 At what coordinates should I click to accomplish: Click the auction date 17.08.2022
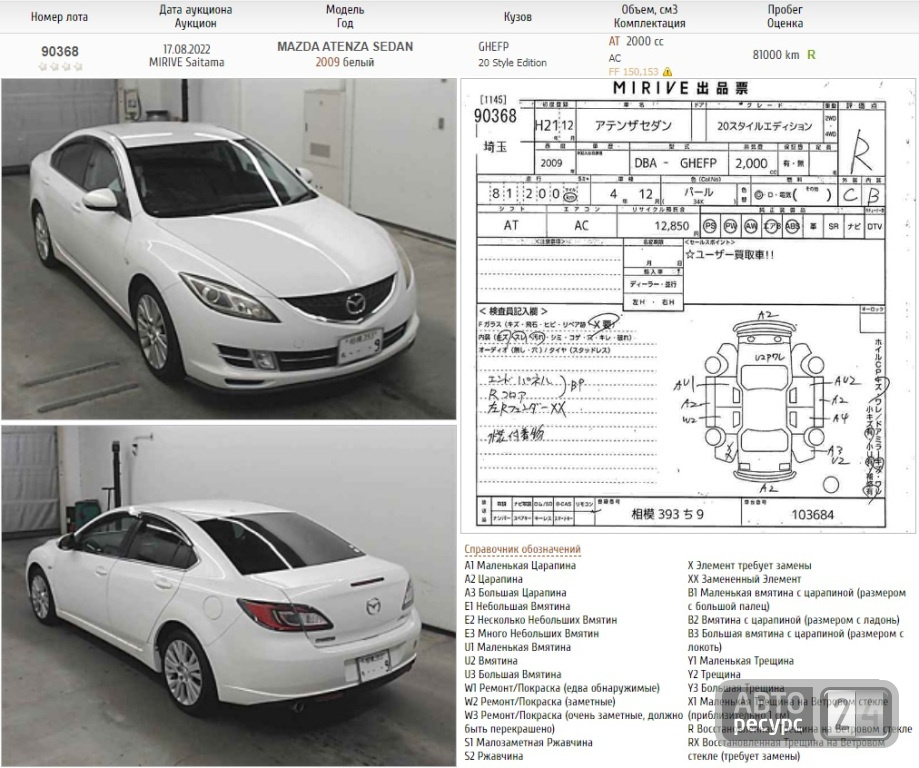tap(186, 49)
